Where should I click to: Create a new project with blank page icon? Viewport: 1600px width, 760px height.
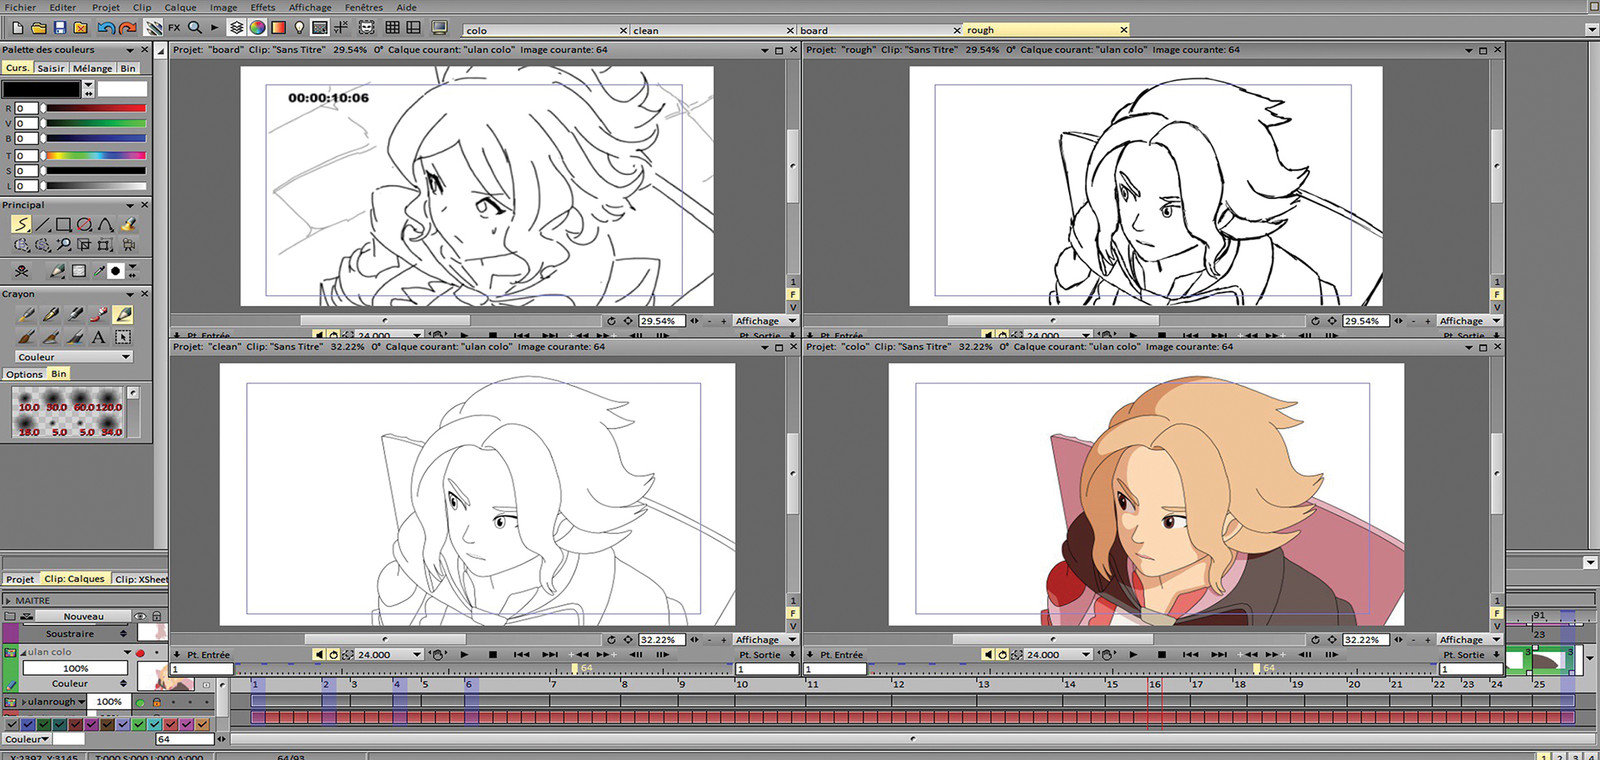[x=18, y=28]
